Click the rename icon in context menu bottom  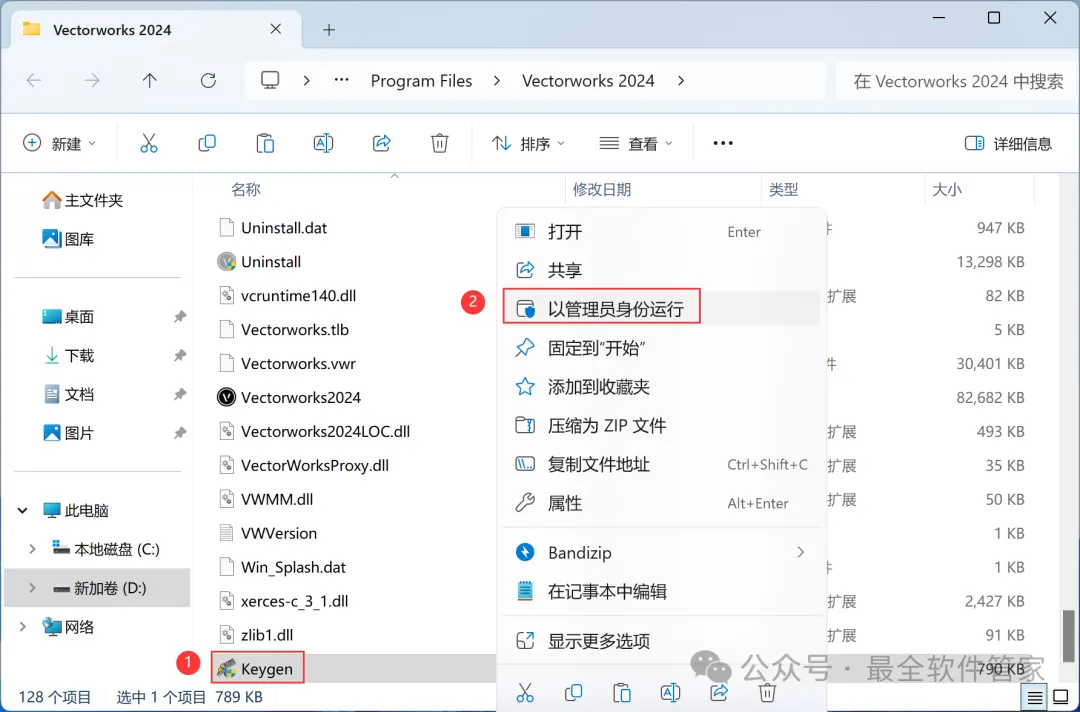[670, 692]
